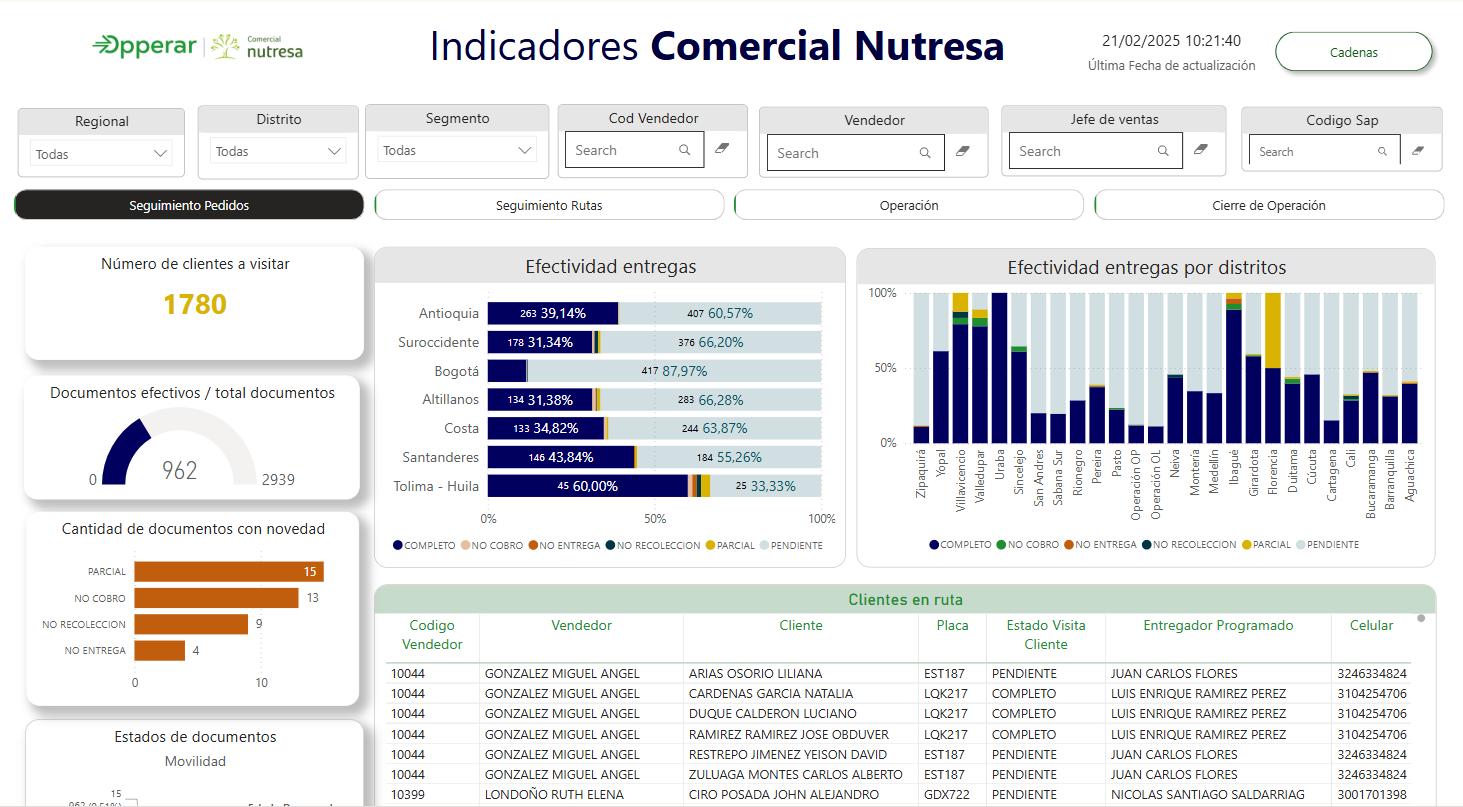
Task: Open the Distrito dropdown
Action: point(278,152)
